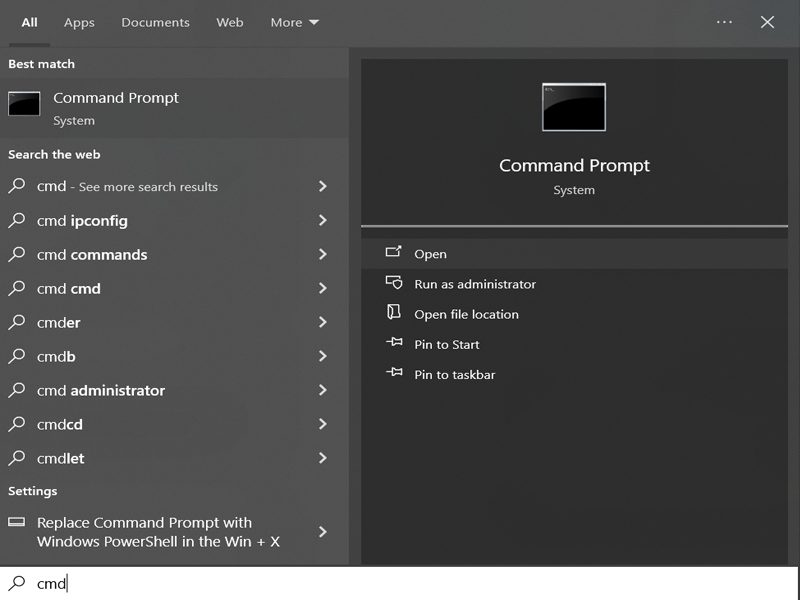
Task: Expand the More filter dropdown
Action: [x=294, y=22]
